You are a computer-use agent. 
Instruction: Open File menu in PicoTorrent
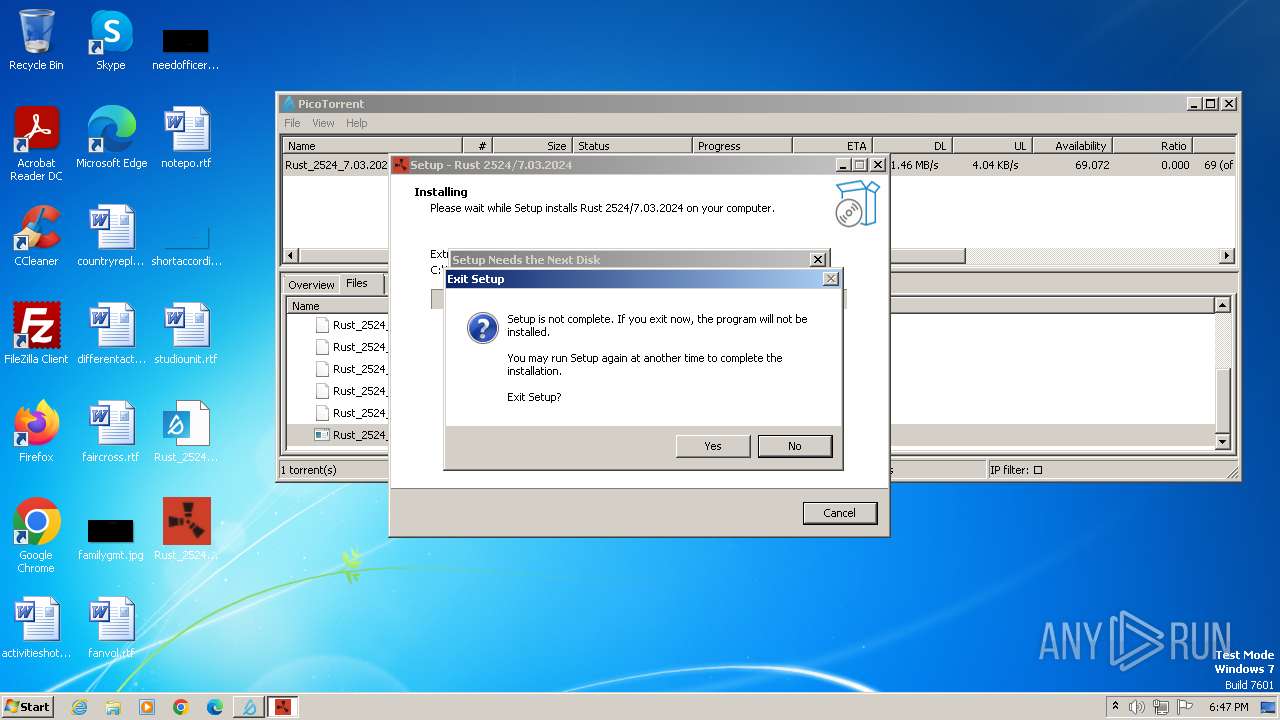[292, 123]
